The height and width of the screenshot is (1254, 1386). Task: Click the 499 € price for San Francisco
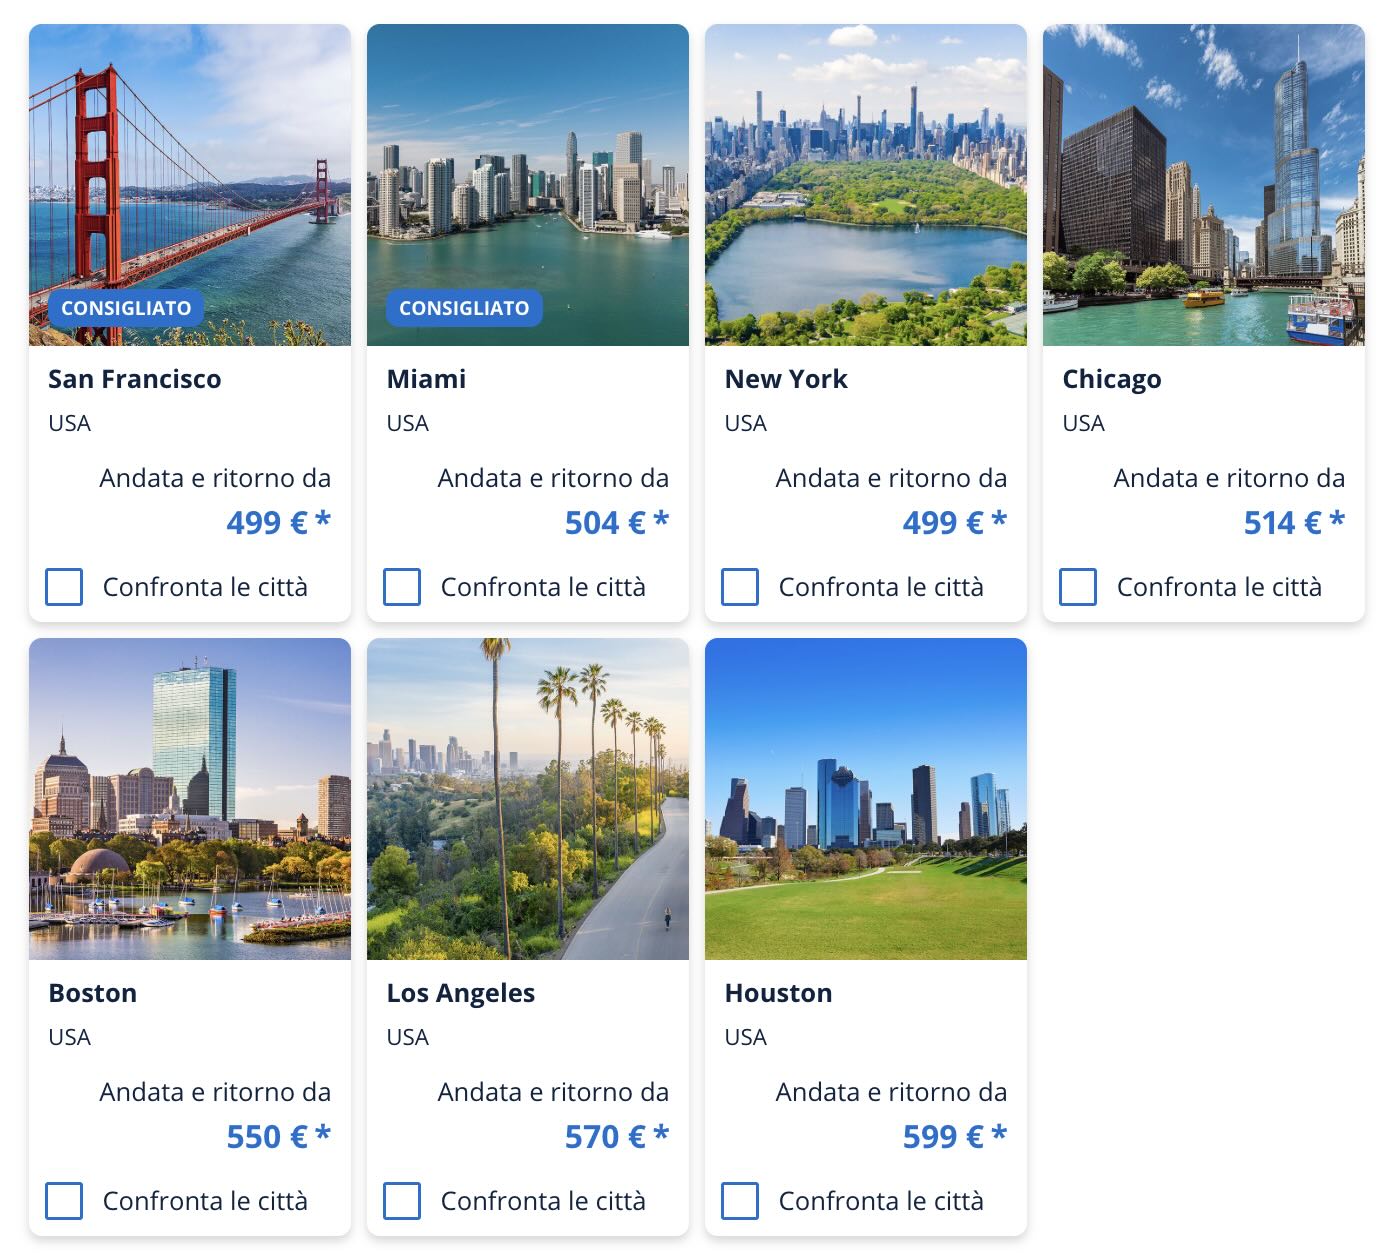279,522
